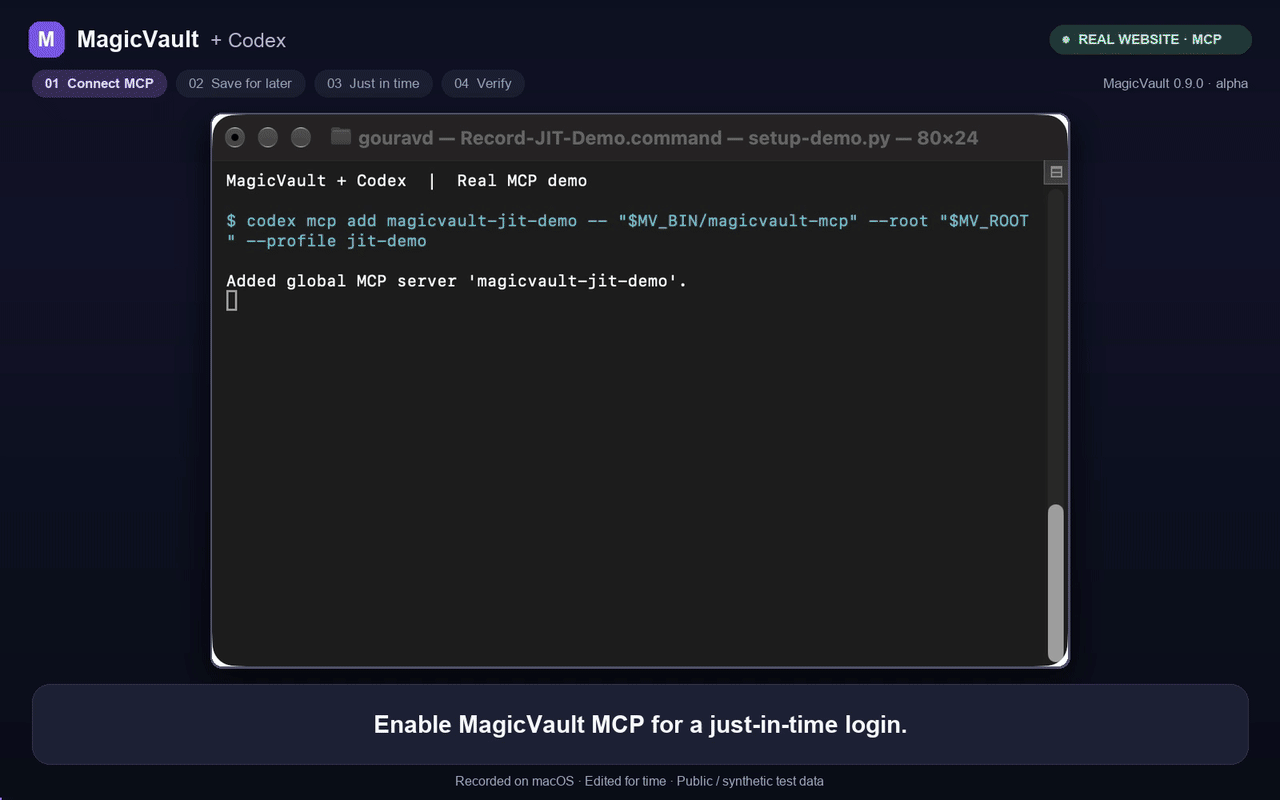Click the 'Enable MagicVault MCP' caption banner

pos(640,724)
